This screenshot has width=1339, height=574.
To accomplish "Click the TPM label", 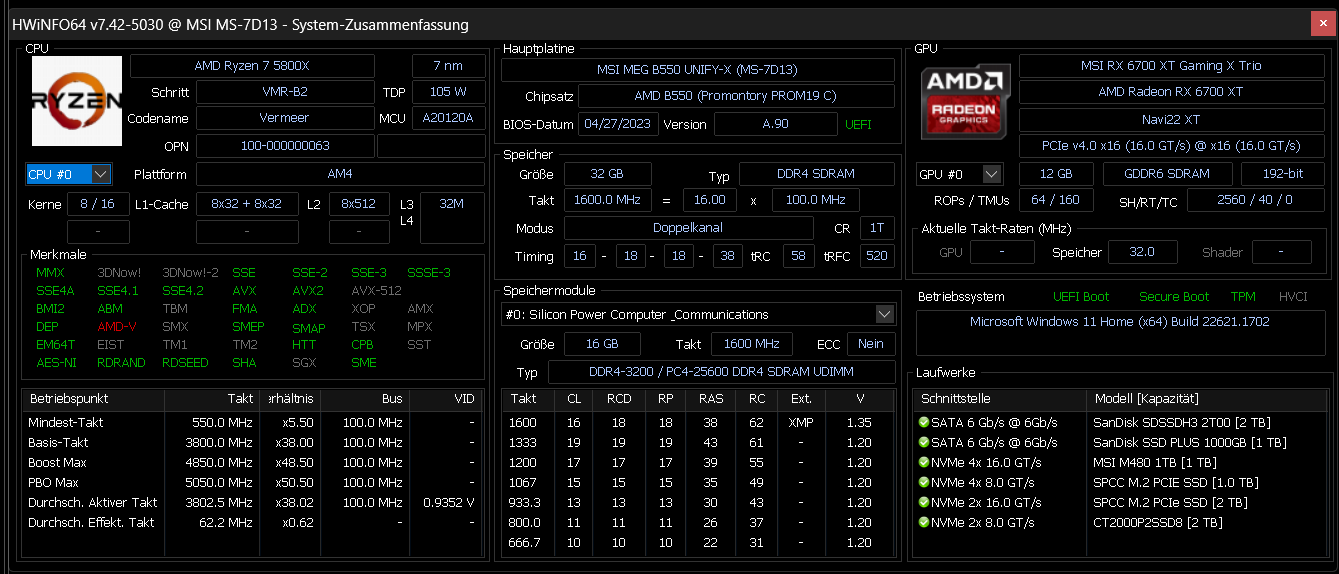I will tap(1243, 297).
